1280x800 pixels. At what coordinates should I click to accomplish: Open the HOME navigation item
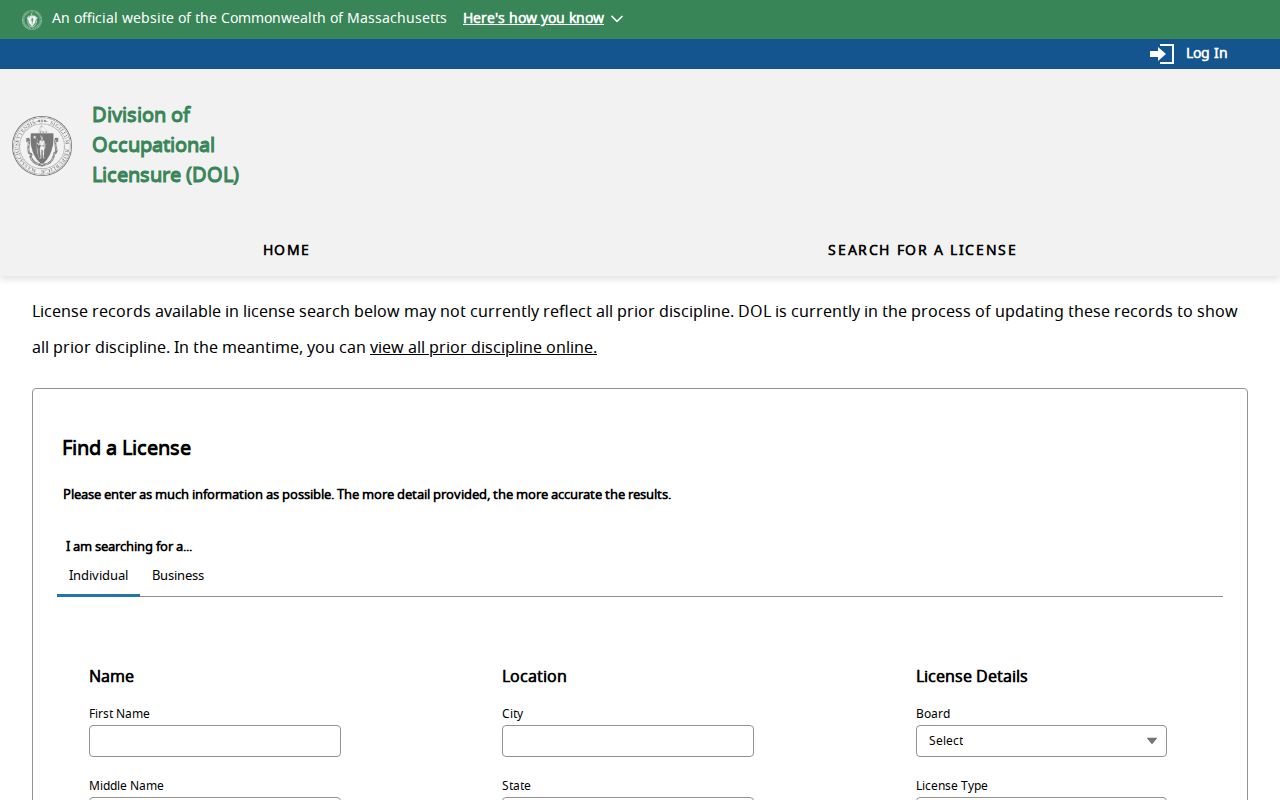pos(286,250)
